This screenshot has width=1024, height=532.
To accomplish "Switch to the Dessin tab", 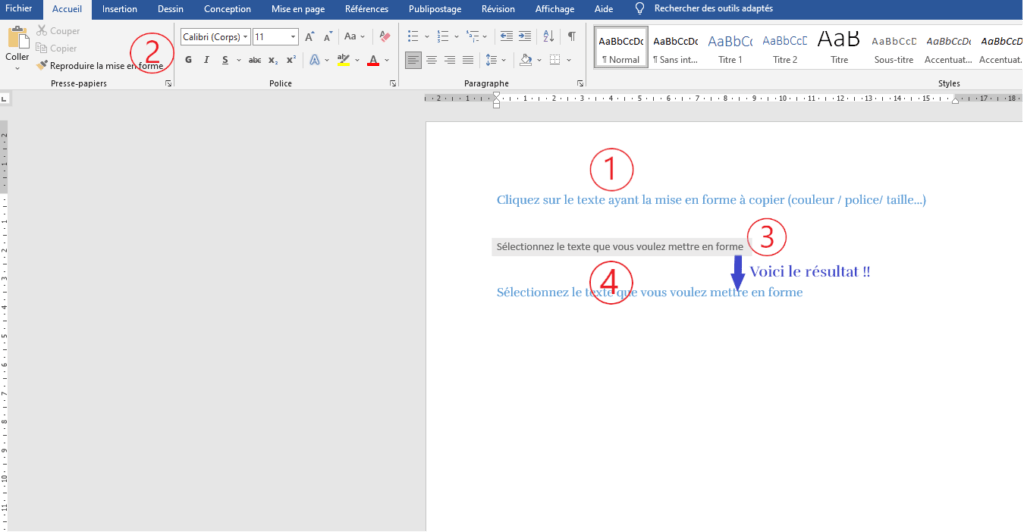I will click(x=170, y=9).
